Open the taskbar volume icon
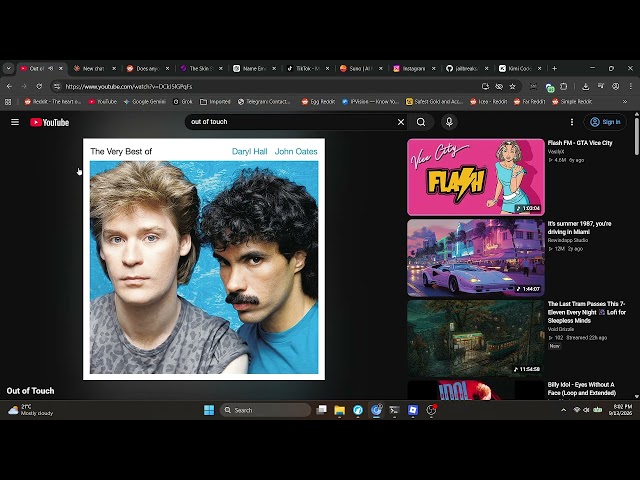640x480 pixels. tap(587, 410)
